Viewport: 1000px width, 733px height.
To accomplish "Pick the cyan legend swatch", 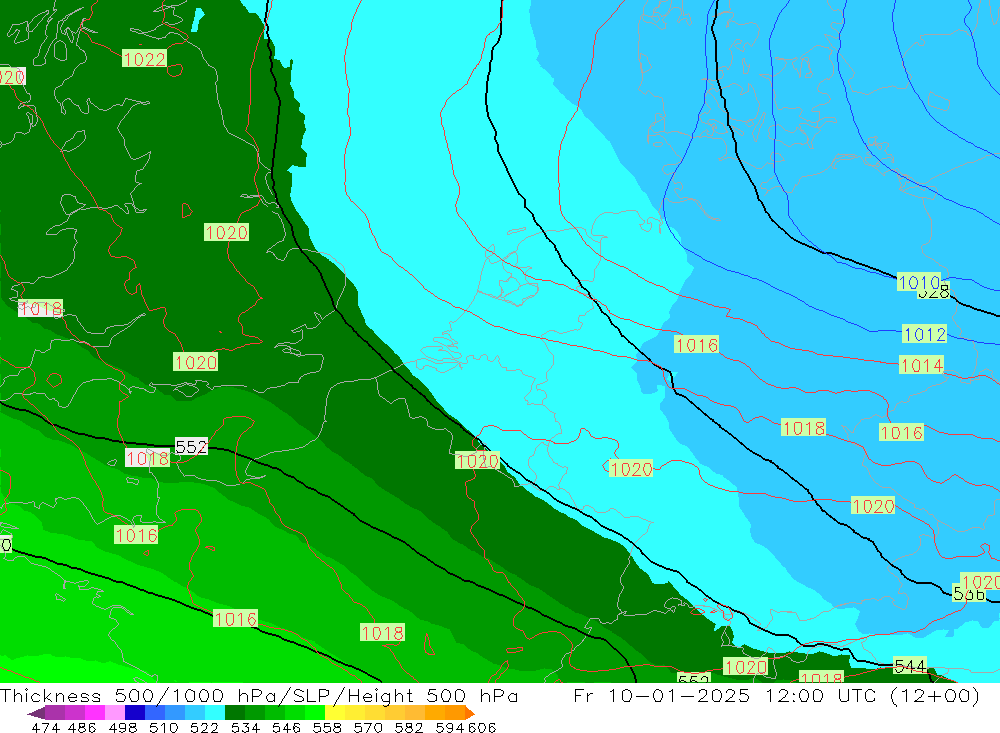I will click(214, 713).
